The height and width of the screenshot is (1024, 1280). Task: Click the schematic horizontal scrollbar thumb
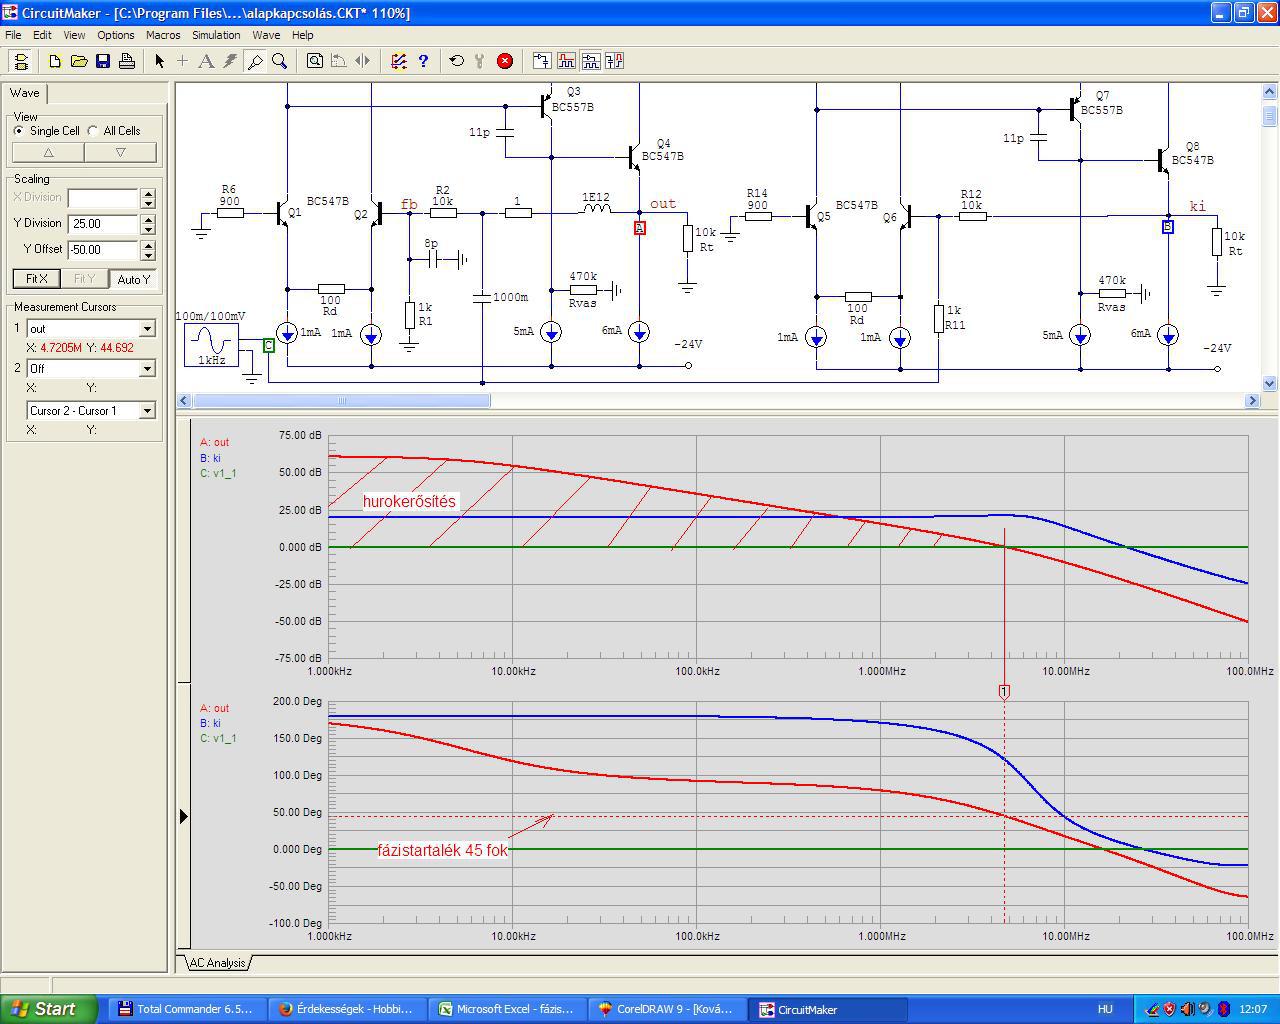(341, 401)
